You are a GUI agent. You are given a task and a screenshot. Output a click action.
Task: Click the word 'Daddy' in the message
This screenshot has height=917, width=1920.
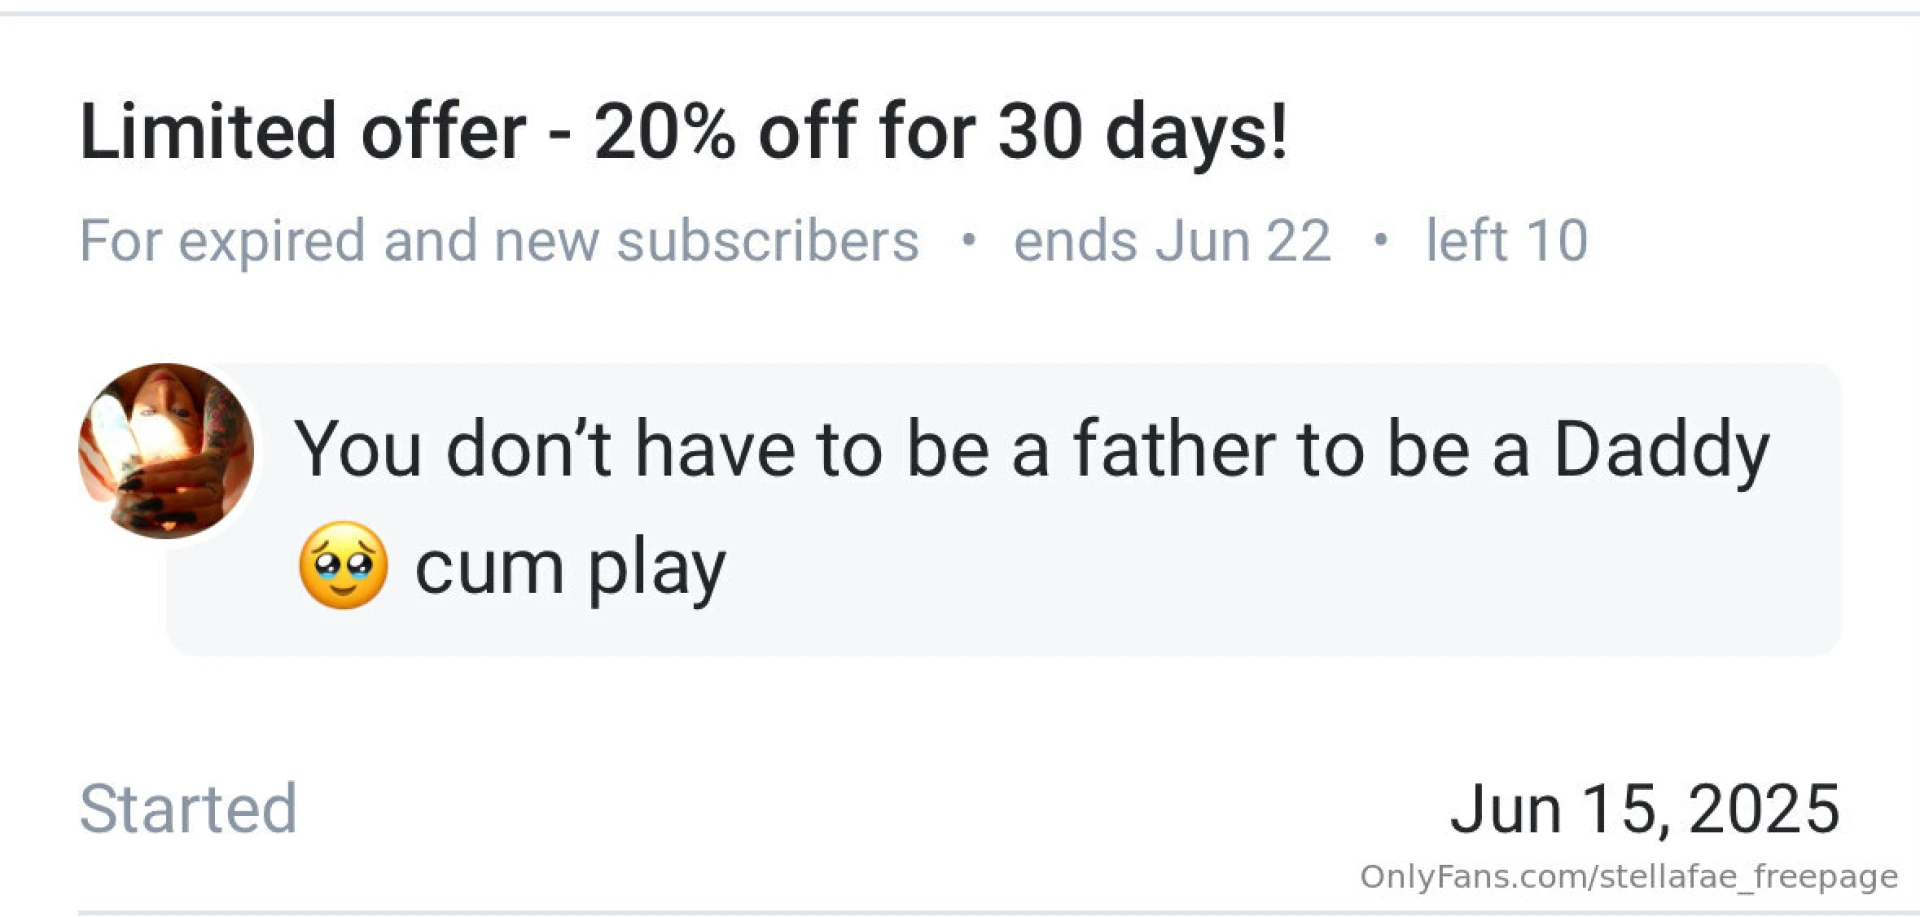tap(1661, 451)
